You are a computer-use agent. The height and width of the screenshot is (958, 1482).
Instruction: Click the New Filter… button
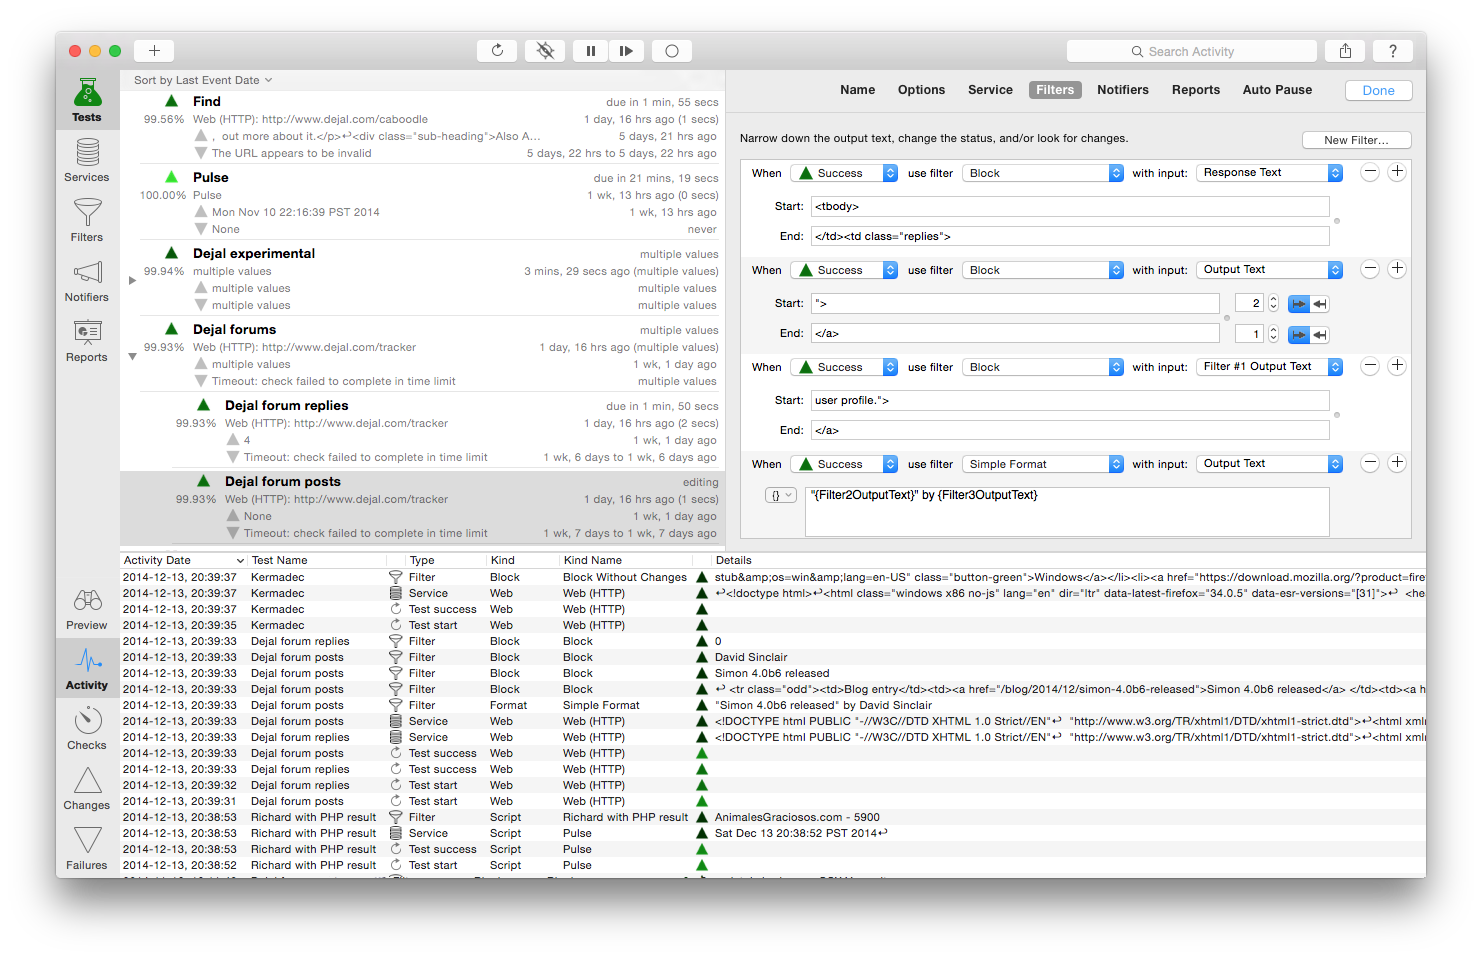click(1356, 140)
